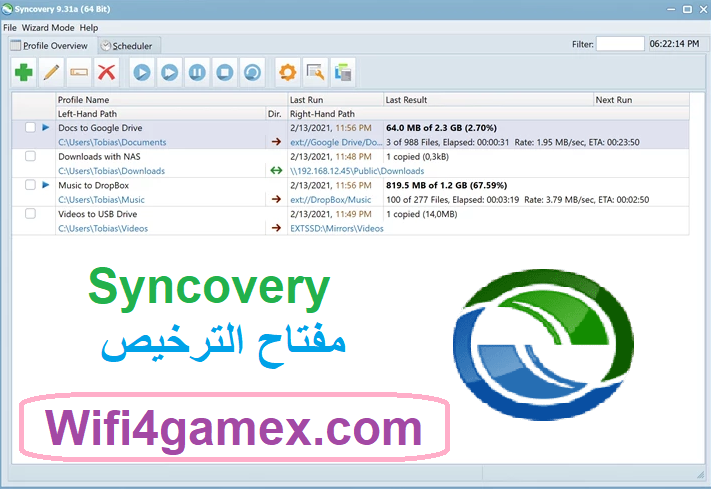
Task: Open path C:\Users\Tobias\Videos
Action: tap(103, 228)
